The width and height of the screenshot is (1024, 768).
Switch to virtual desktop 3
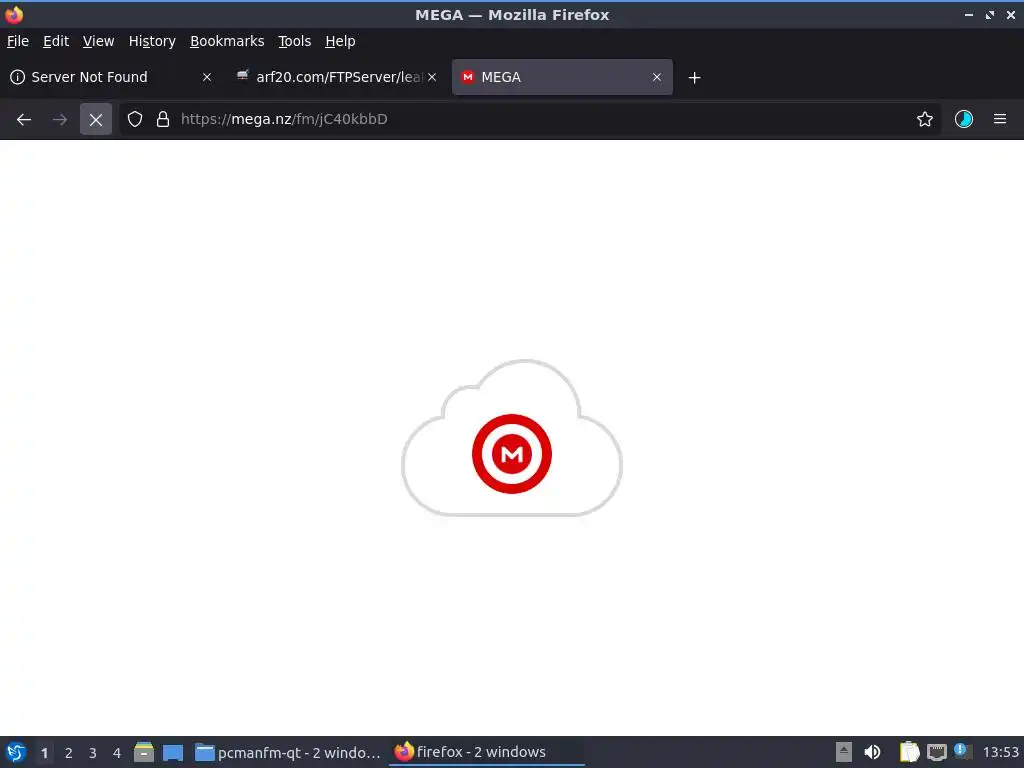pos(93,753)
